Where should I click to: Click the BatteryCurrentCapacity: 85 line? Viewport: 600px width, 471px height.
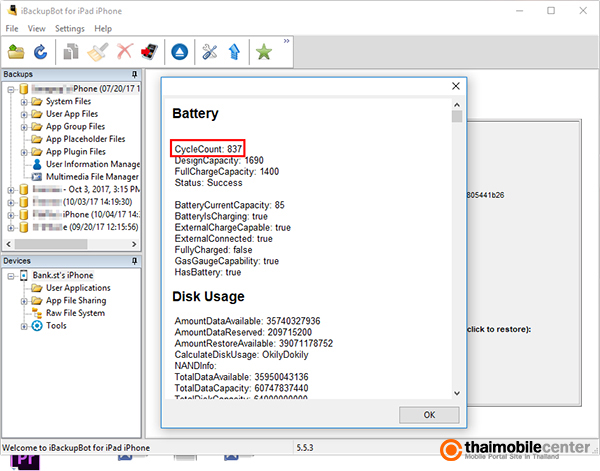(x=229, y=205)
